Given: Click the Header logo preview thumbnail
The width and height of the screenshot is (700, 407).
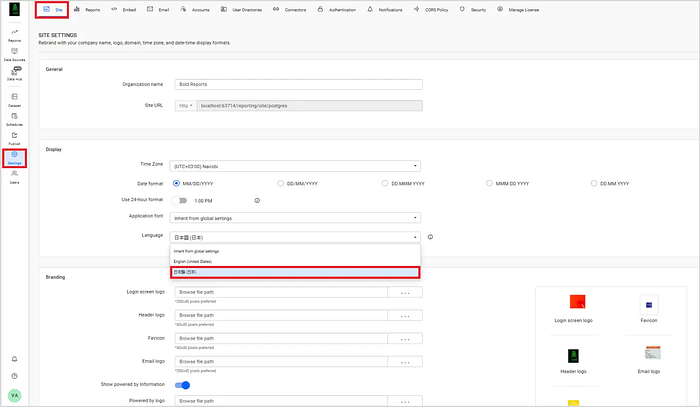Looking at the screenshot, I should coord(573,356).
